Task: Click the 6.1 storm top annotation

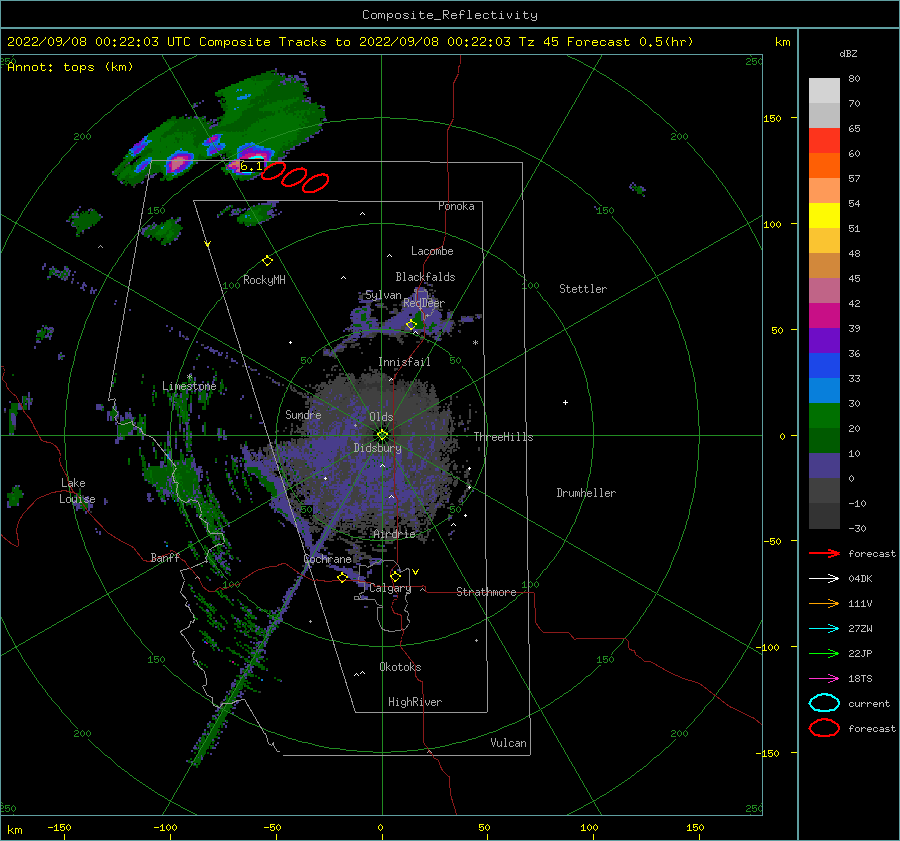Action: [x=251, y=166]
